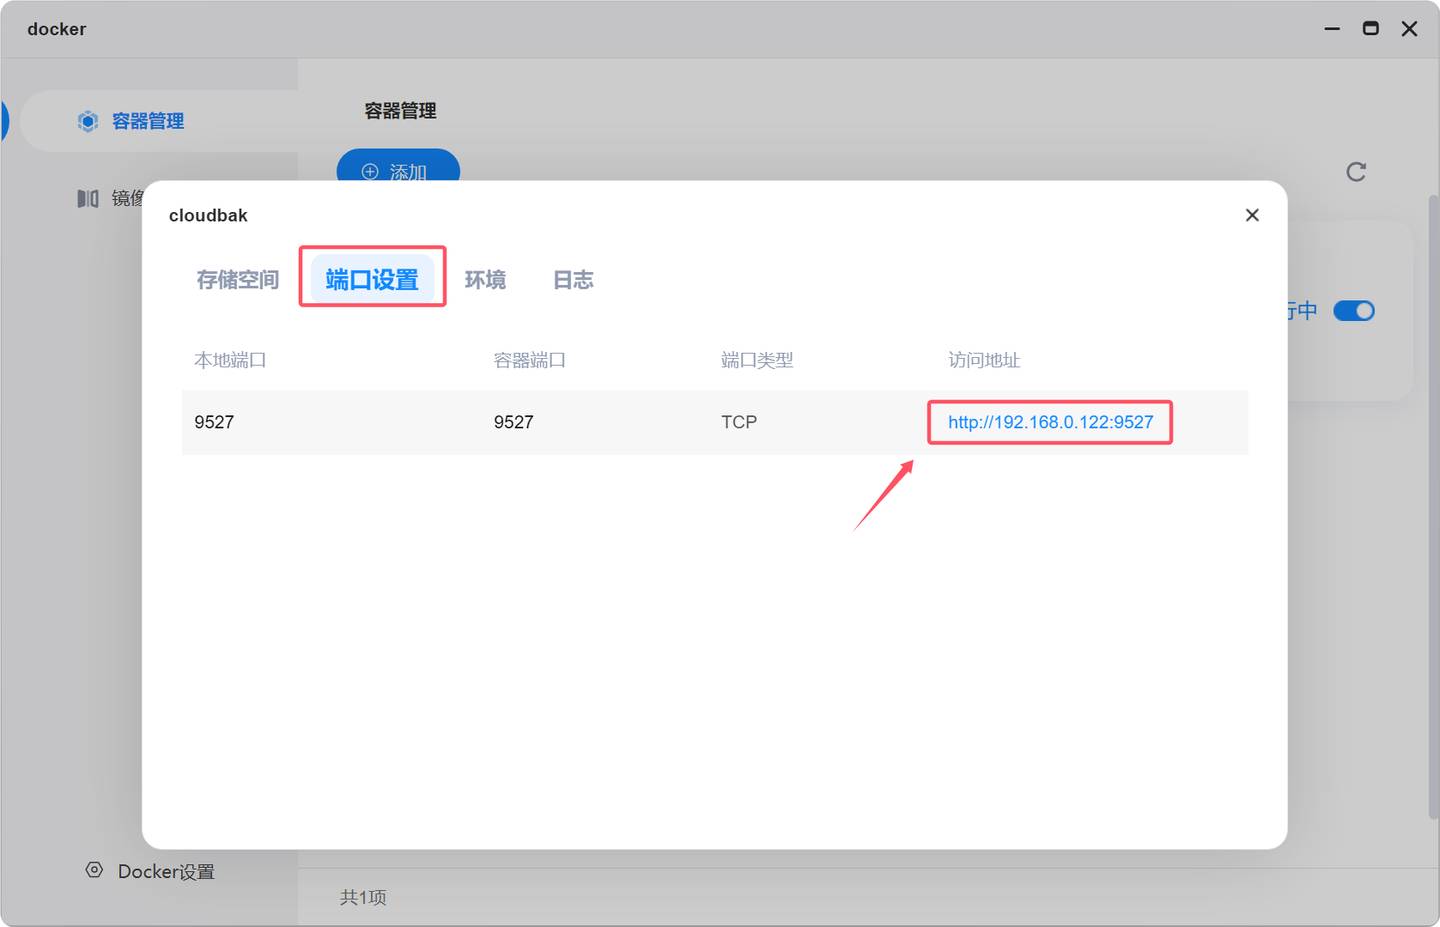Close the docker window
This screenshot has width=1440, height=927.
[1409, 29]
